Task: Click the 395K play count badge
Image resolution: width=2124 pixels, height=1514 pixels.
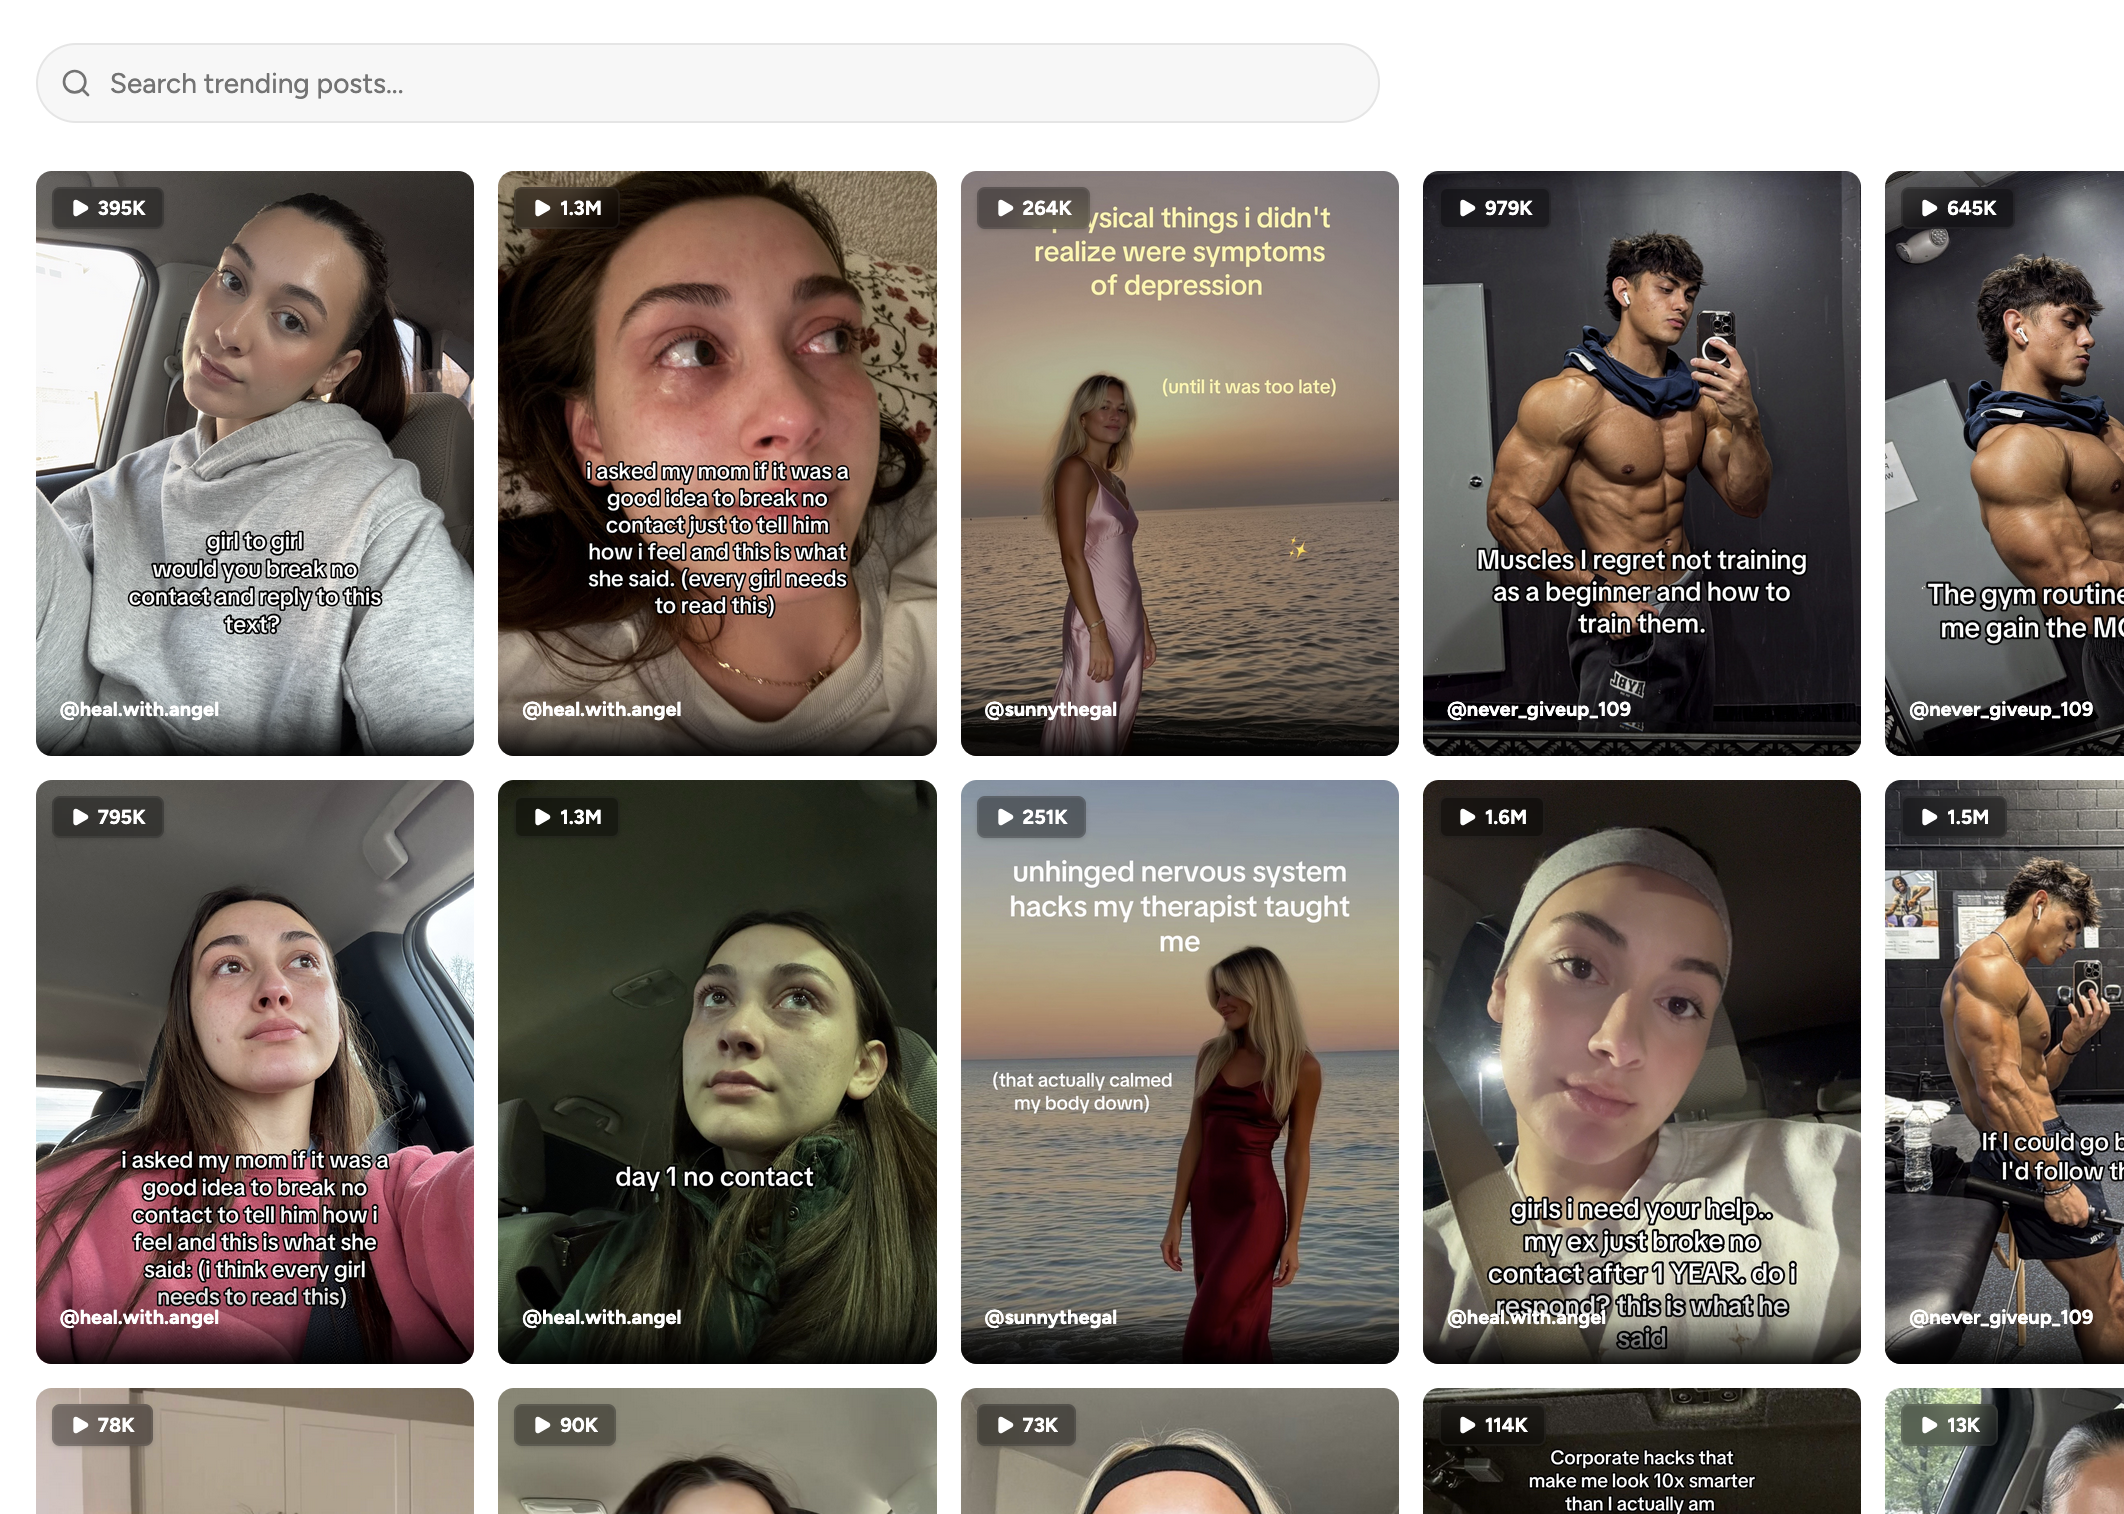Action: point(109,208)
